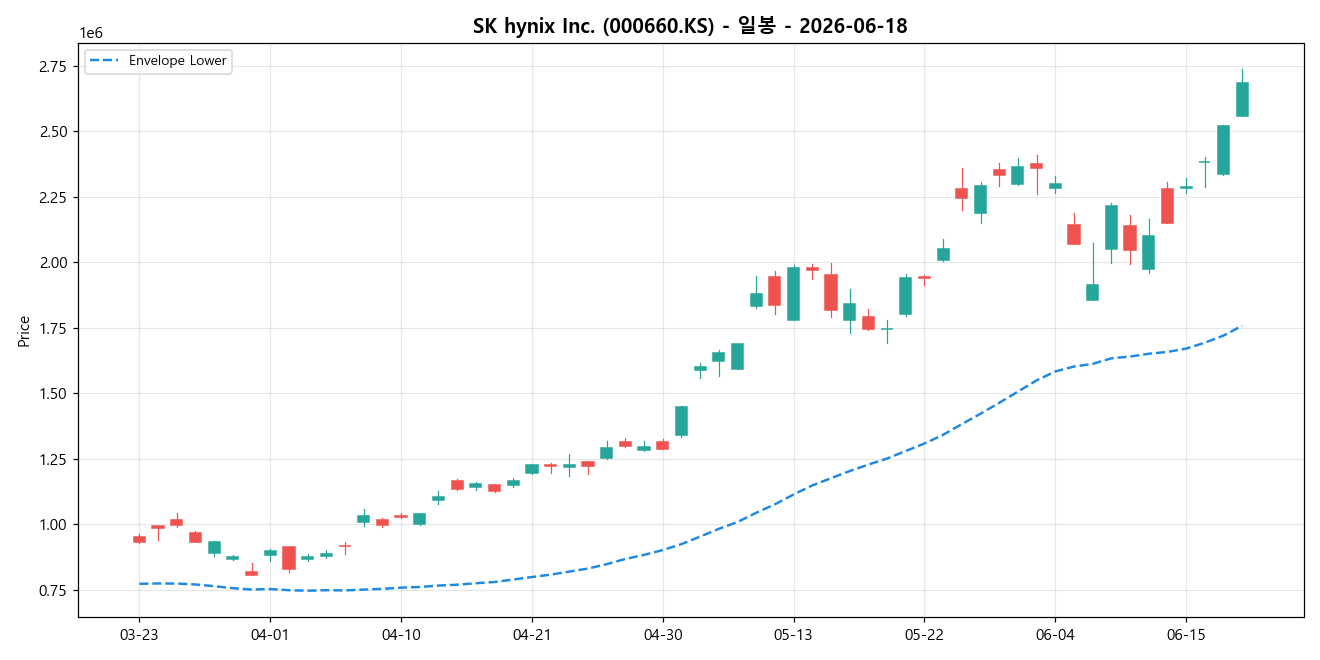Click the Price y-axis label
This screenshot has width=1320, height=660.
(24, 331)
